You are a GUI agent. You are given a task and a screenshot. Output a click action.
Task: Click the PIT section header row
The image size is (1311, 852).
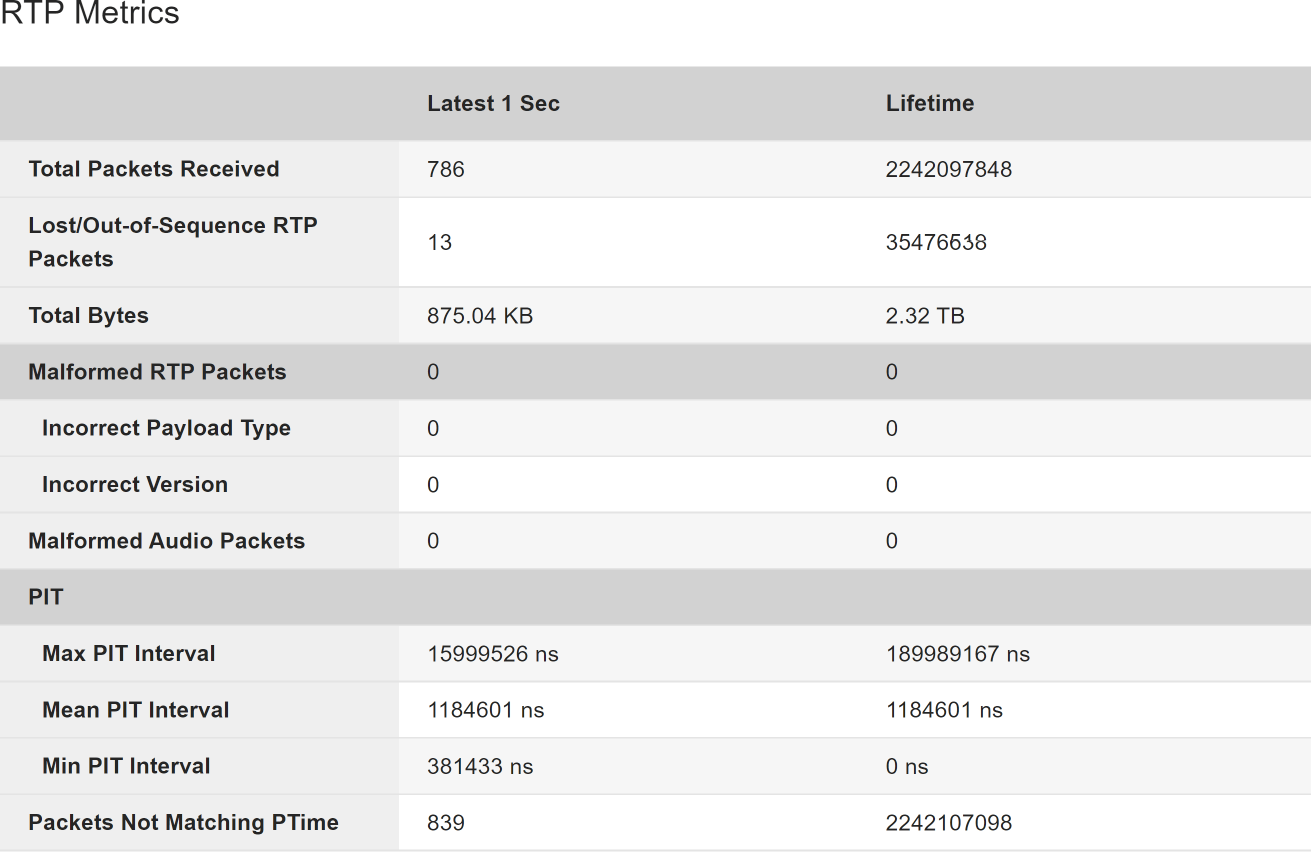click(x=655, y=597)
